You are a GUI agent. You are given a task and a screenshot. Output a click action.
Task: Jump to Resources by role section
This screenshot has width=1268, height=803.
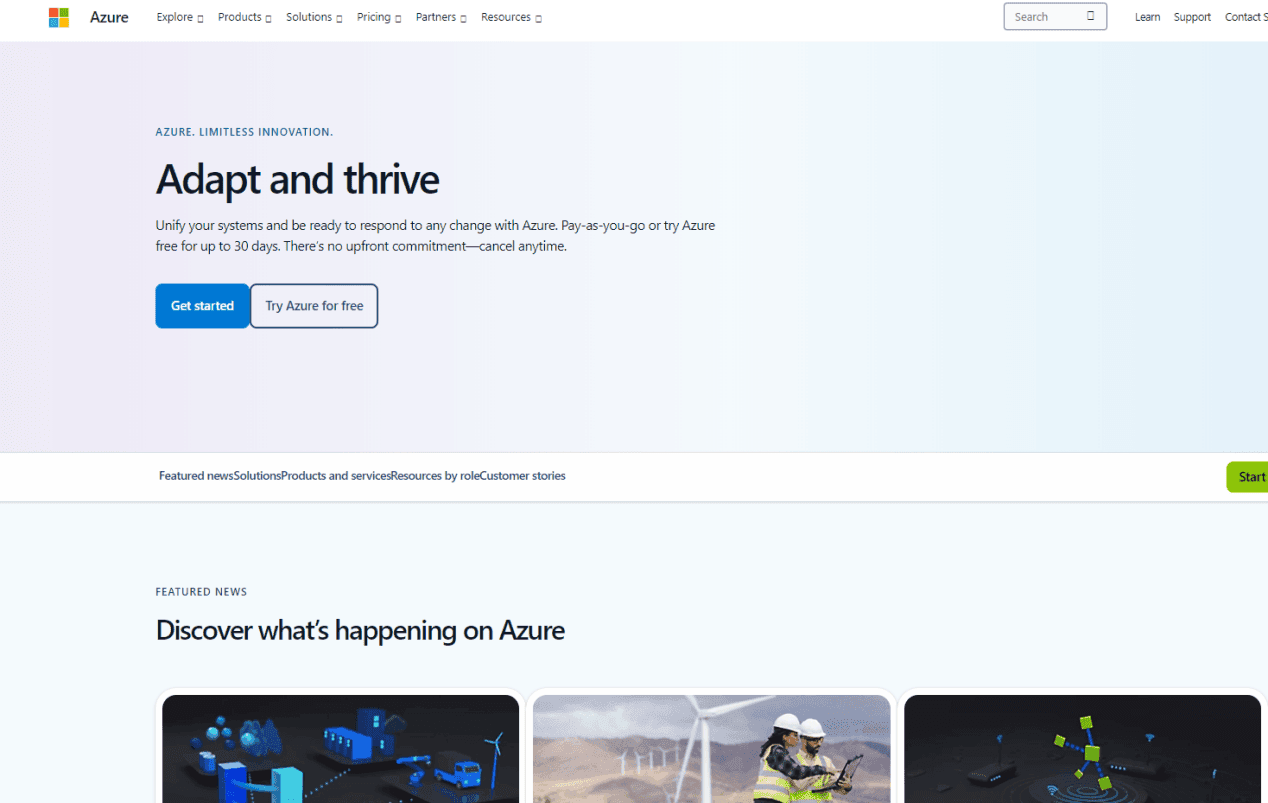pyautogui.click(x=435, y=476)
